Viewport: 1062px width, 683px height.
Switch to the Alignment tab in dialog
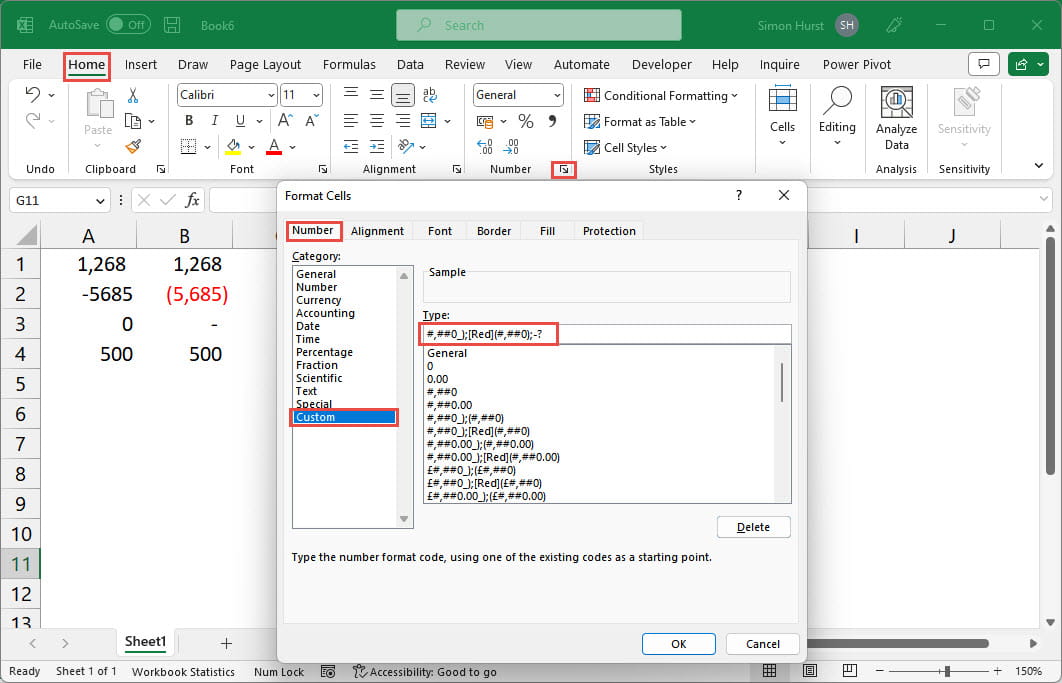click(377, 231)
